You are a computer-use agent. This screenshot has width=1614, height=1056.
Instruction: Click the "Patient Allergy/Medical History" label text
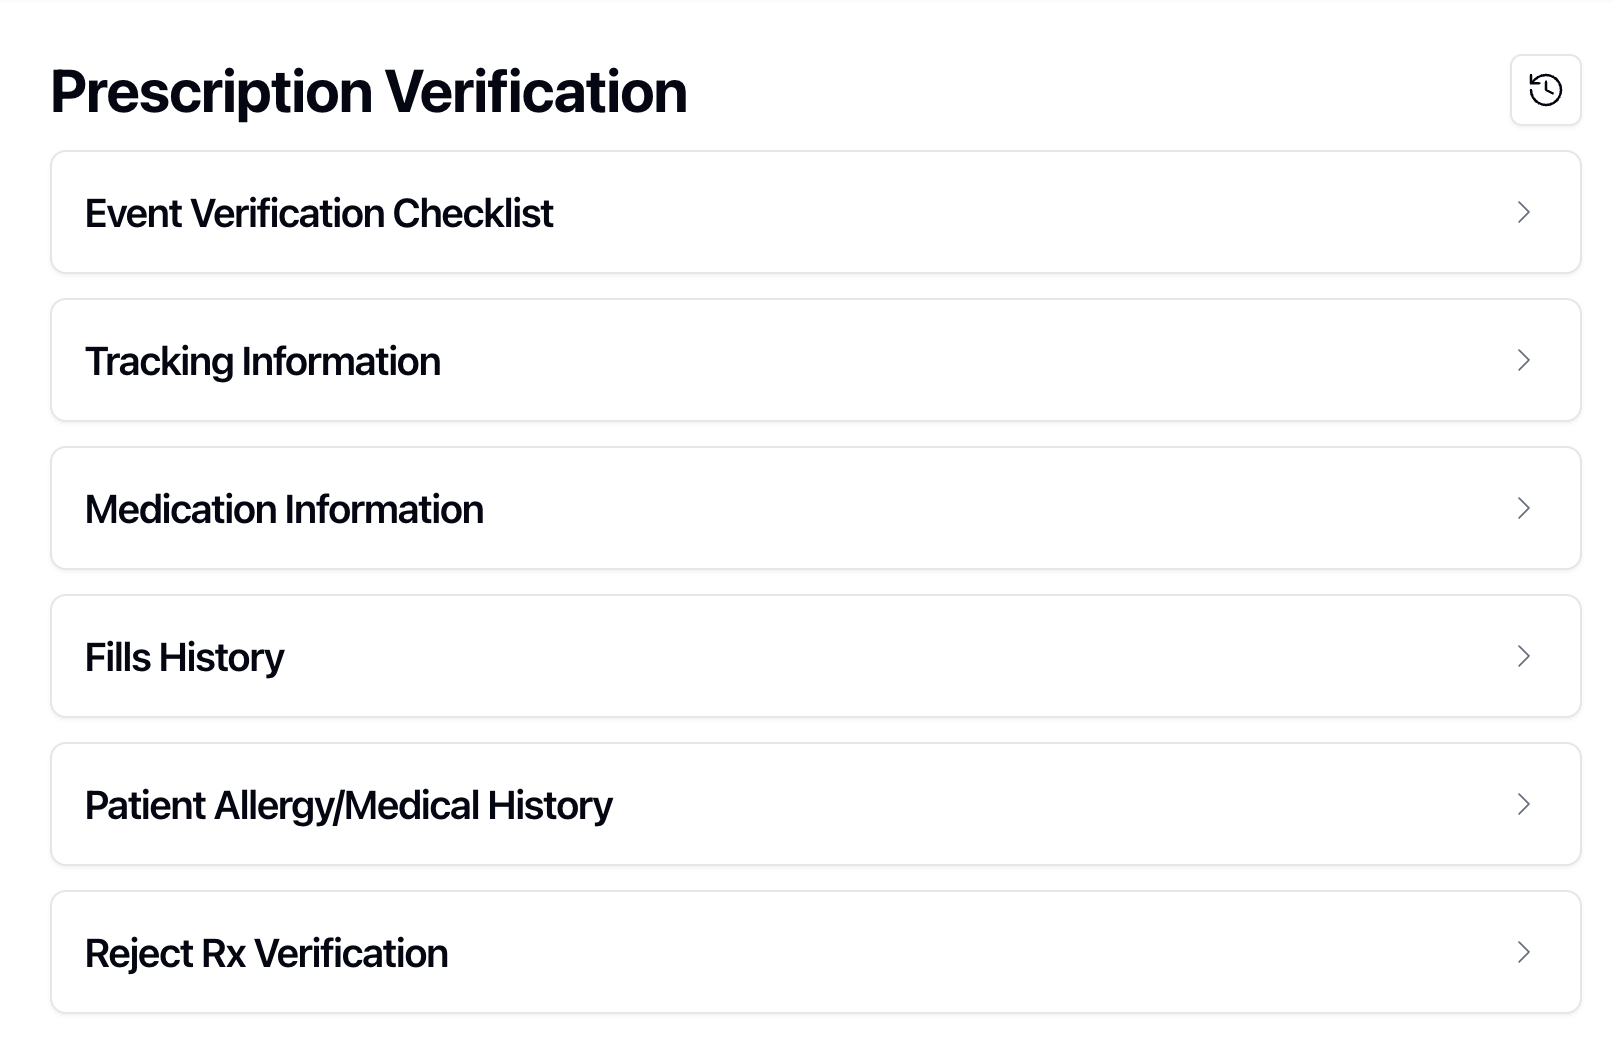point(348,805)
